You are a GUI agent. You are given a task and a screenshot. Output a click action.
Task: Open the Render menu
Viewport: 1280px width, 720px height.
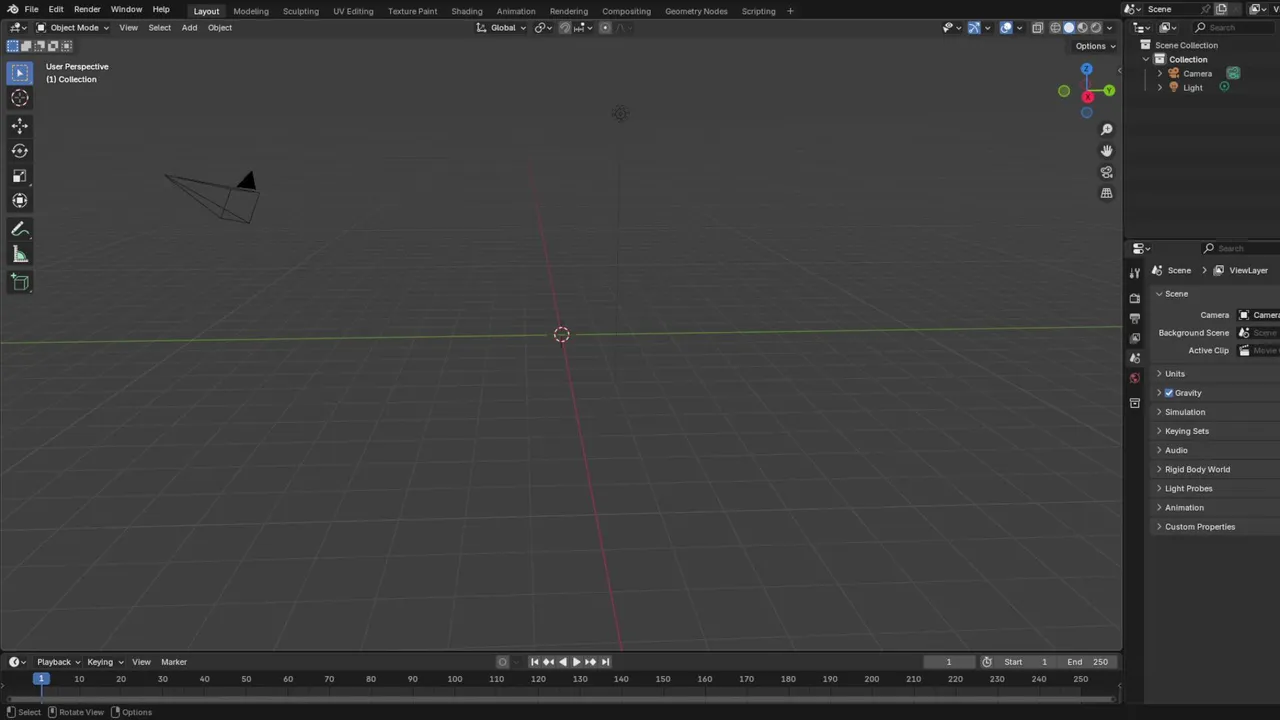pyautogui.click(x=87, y=9)
